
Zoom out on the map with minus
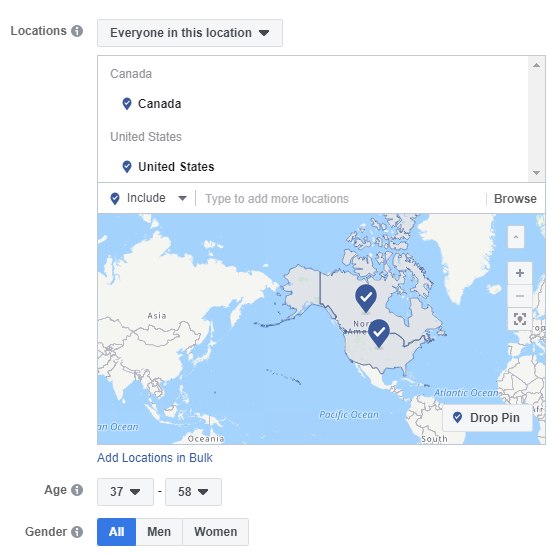(x=519, y=296)
